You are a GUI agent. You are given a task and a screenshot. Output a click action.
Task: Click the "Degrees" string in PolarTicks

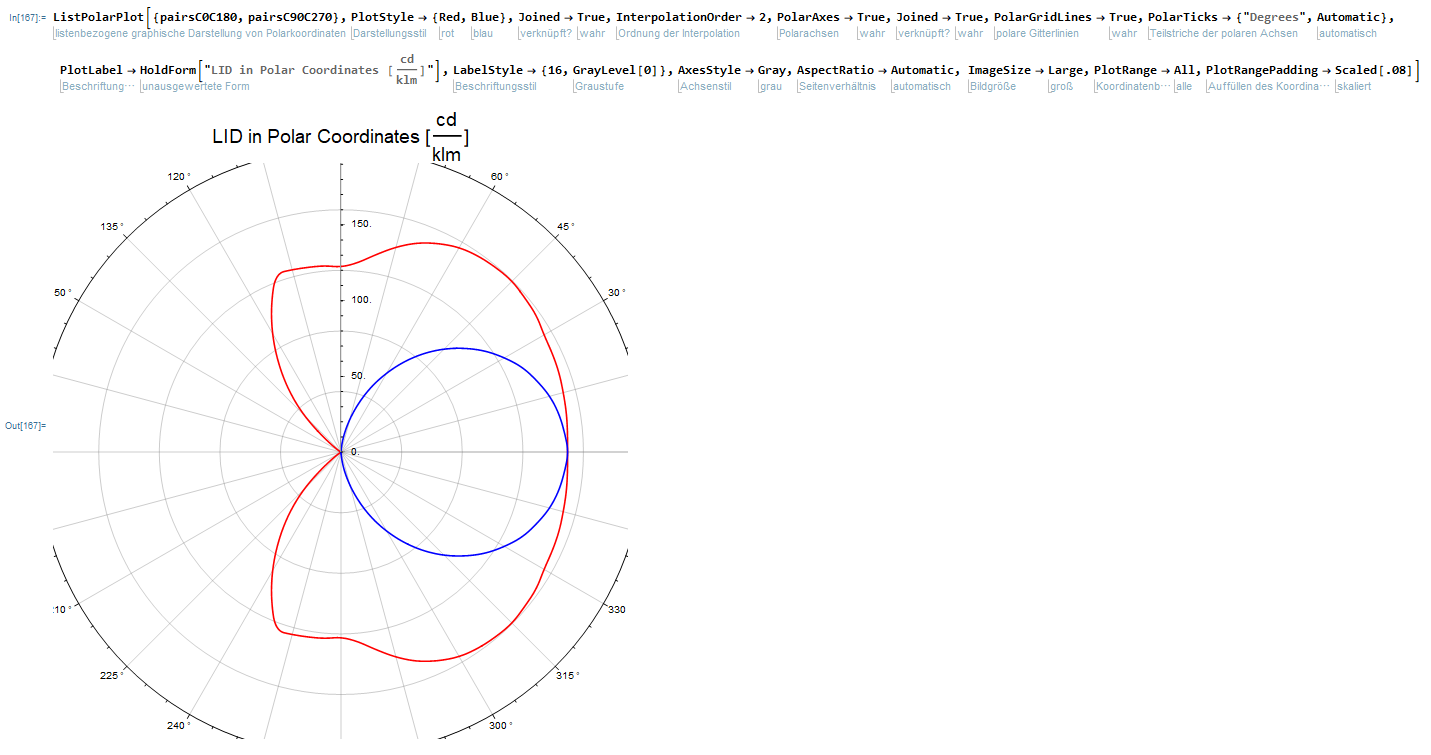pos(1274,18)
